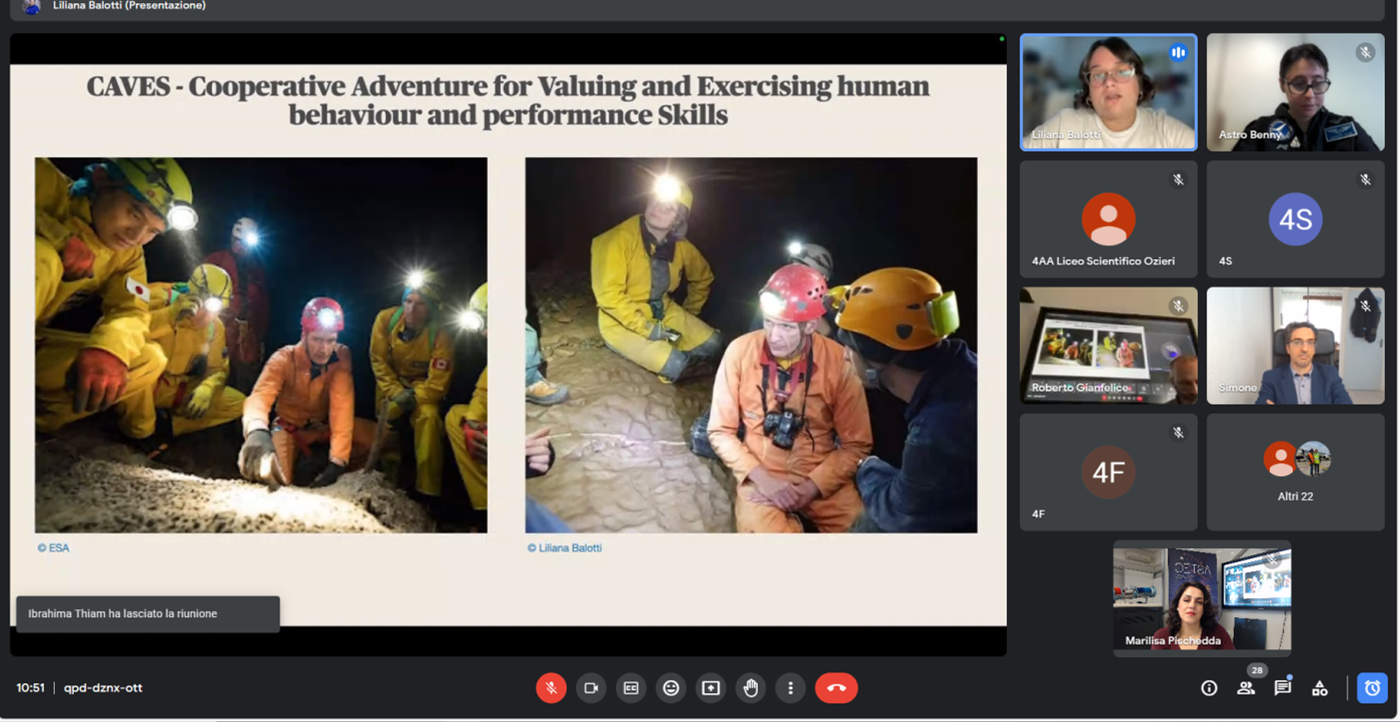Show the participants list with 28 people

pyautogui.click(x=1246, y=688)
